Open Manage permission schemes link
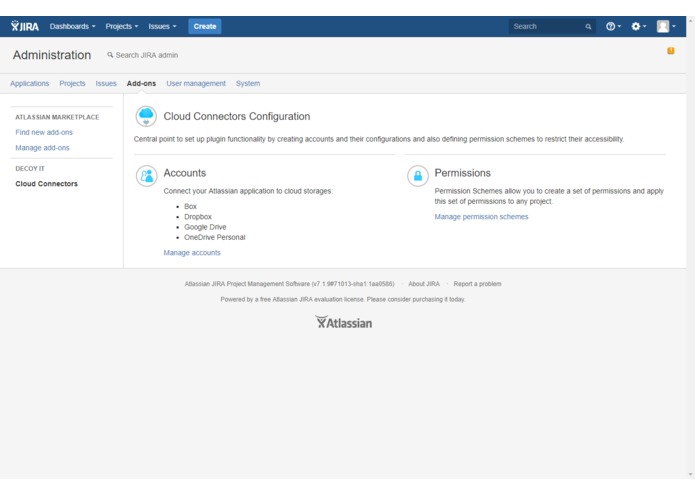Viewport: 695px width, 494px height. pos(481,217)
